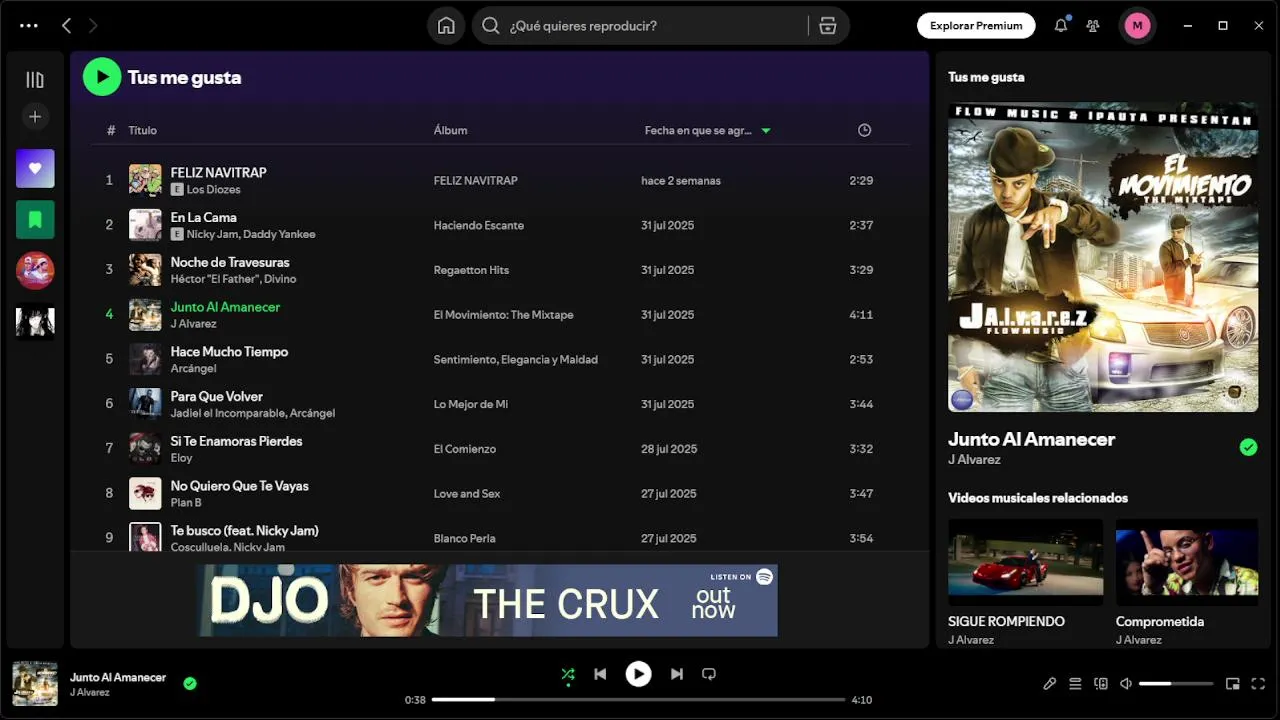Adjust the volume slider
Viewport: 1280px width, 720px height.
(1176, 684)
